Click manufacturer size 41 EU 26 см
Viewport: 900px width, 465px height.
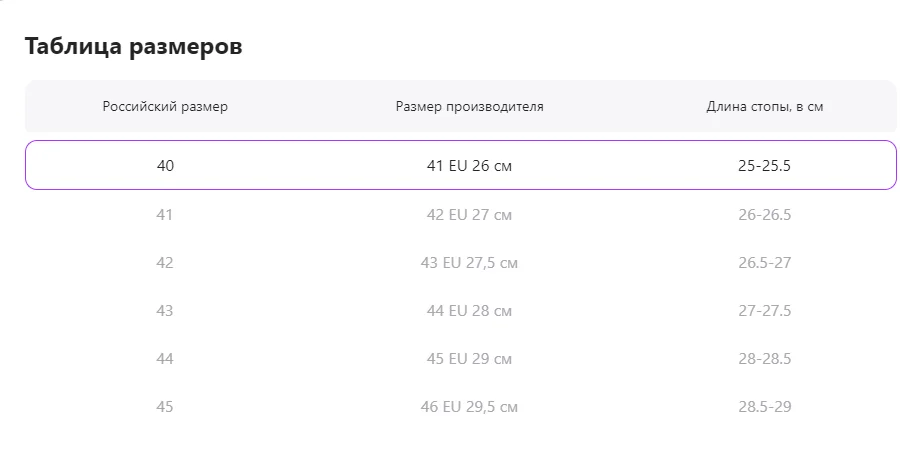coord(469,166)
